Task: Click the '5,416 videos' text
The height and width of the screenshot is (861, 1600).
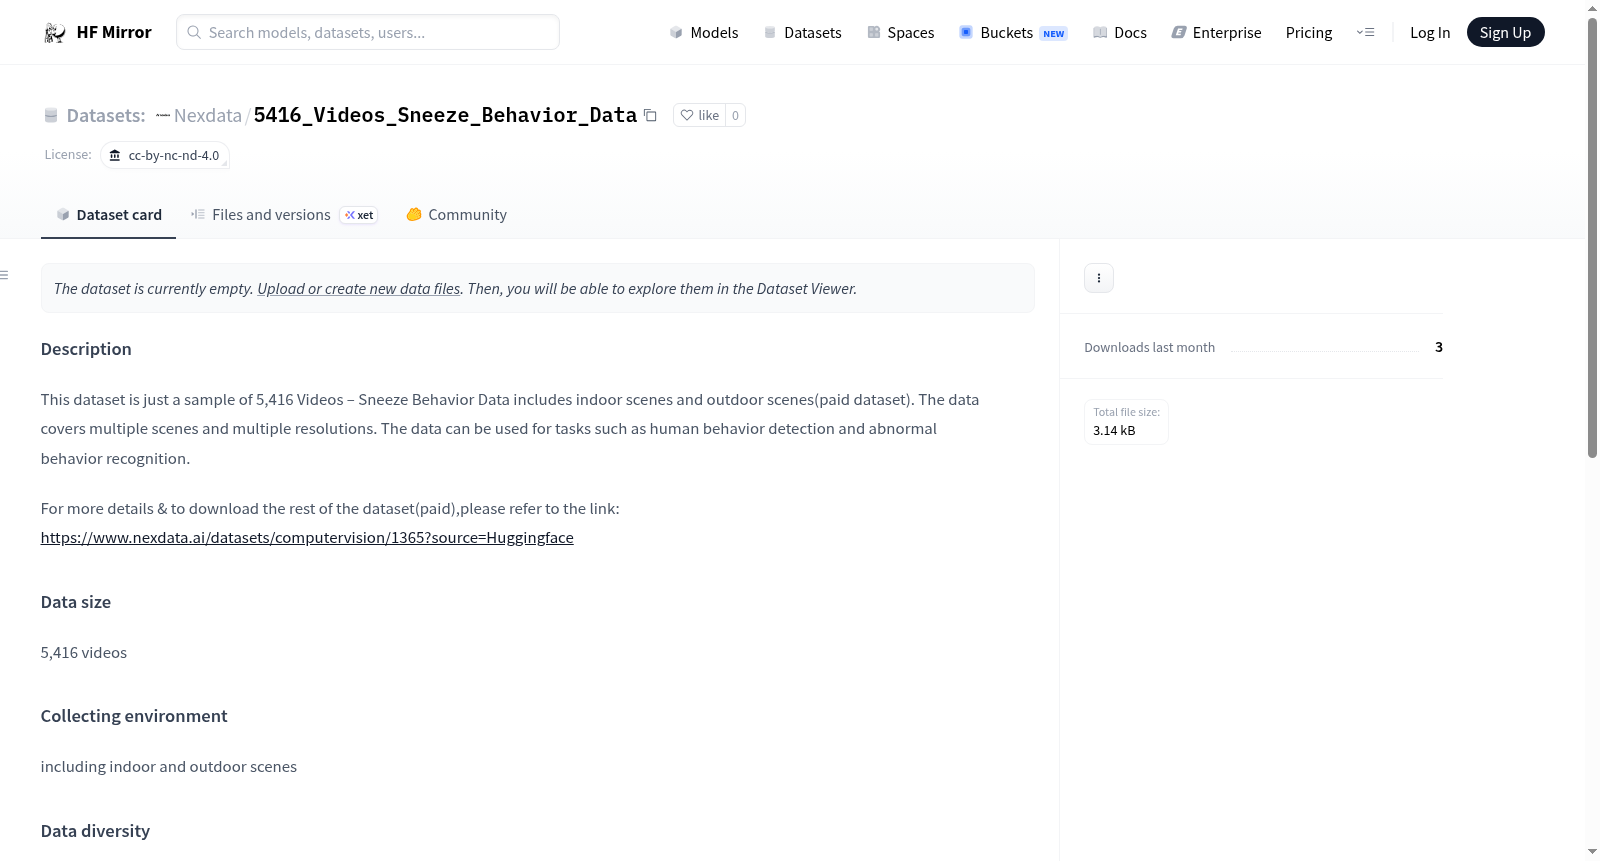Action: coord(84,653)
